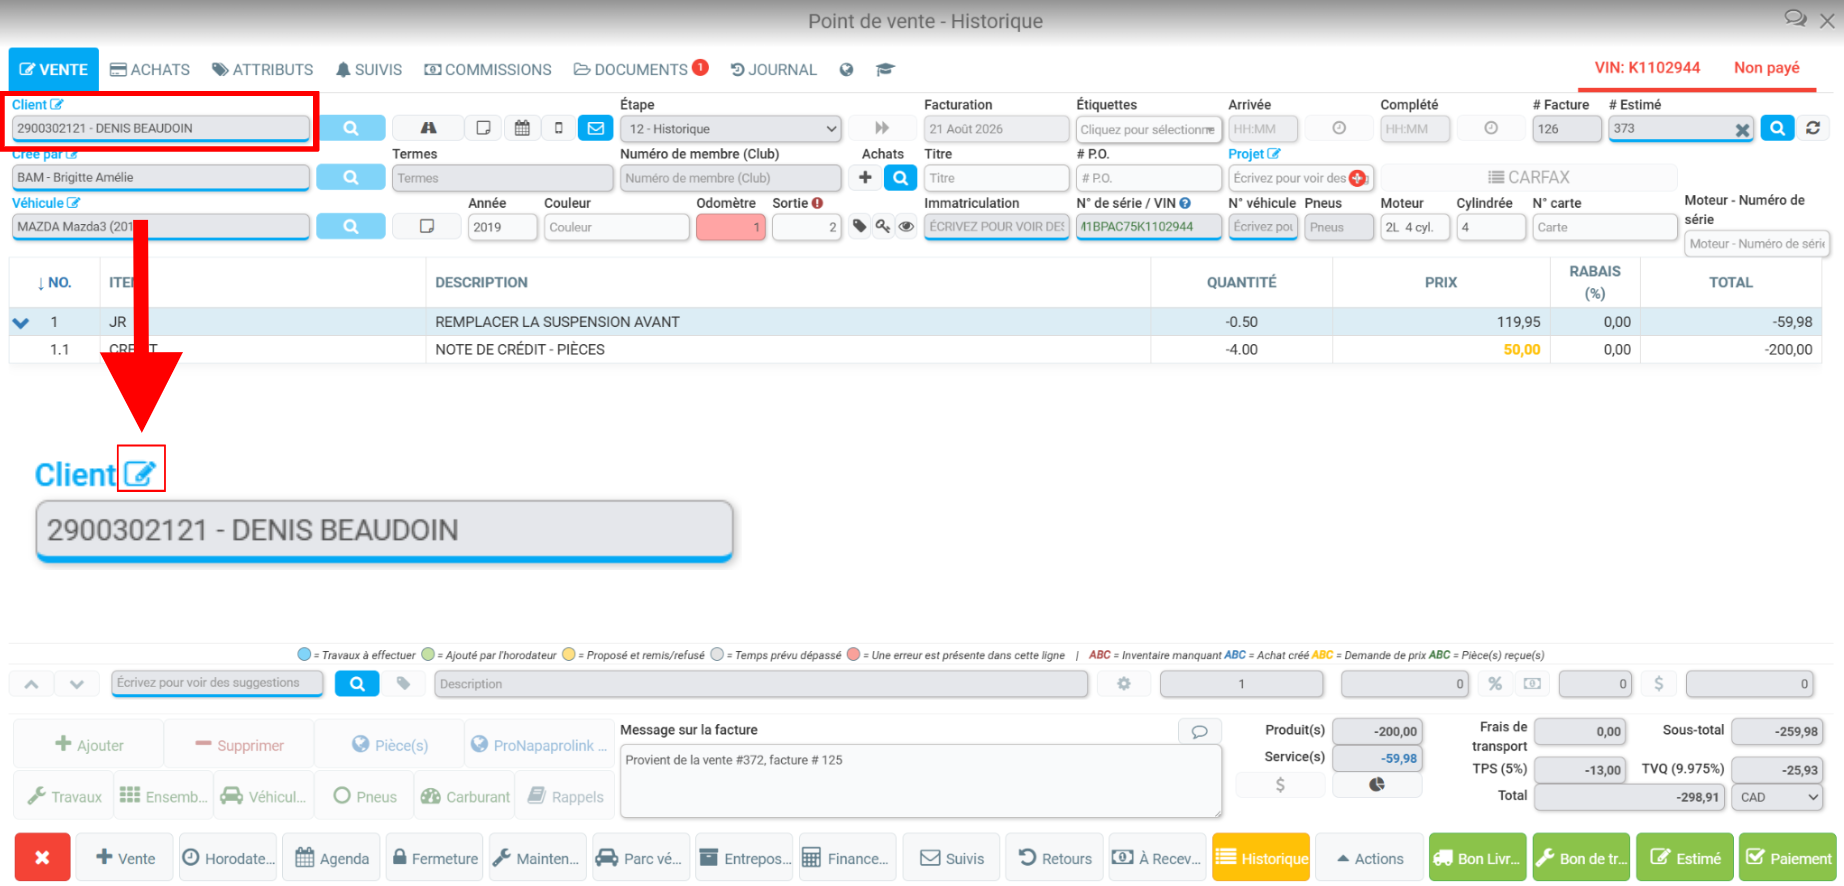1844x886 pixels.
Task: Search the # Estimé number
Action: pyautogui.click(x=1777, y=128)
